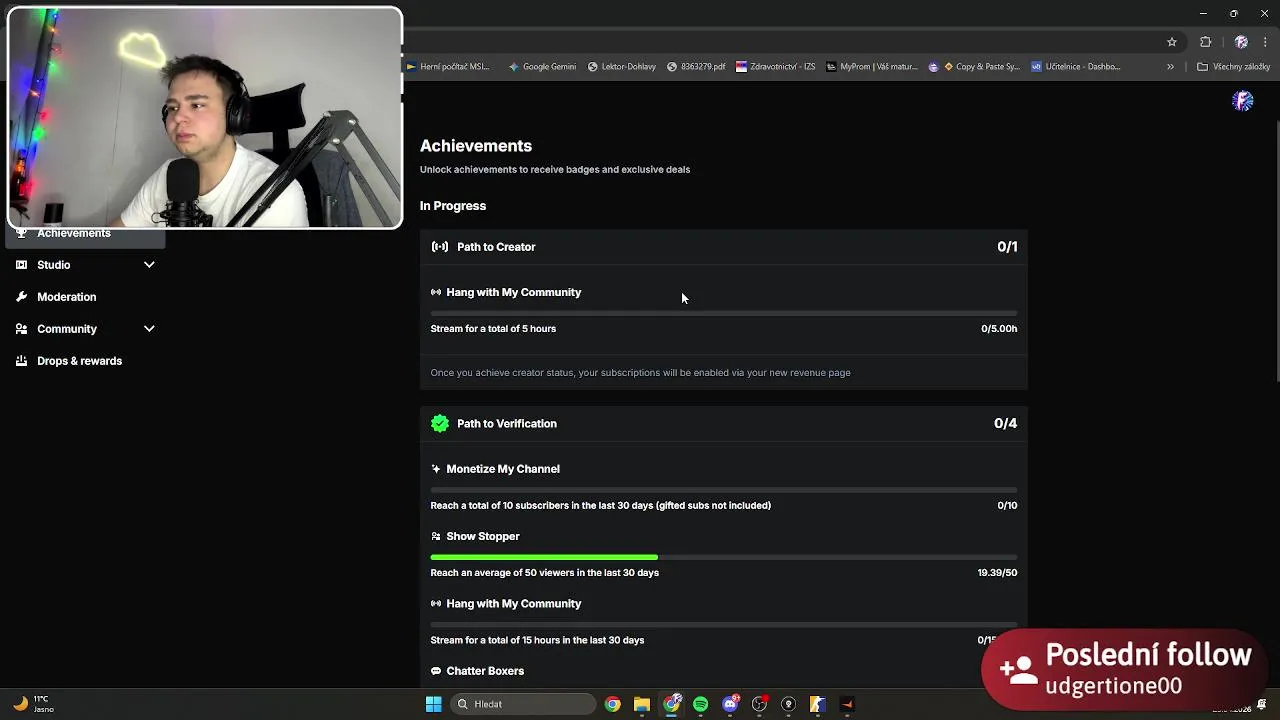
Task: Click the Stream for a total of 5 hours text
Action: tap(493, 329)
